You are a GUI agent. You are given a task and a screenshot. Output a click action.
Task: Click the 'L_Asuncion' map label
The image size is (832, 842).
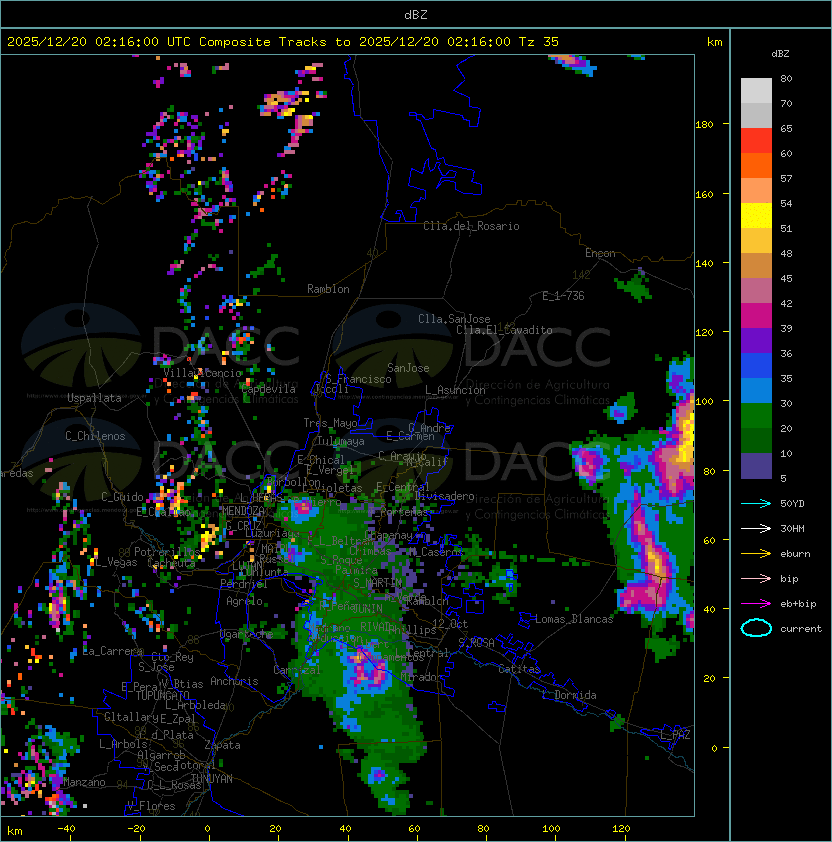(x=455, y=390)
